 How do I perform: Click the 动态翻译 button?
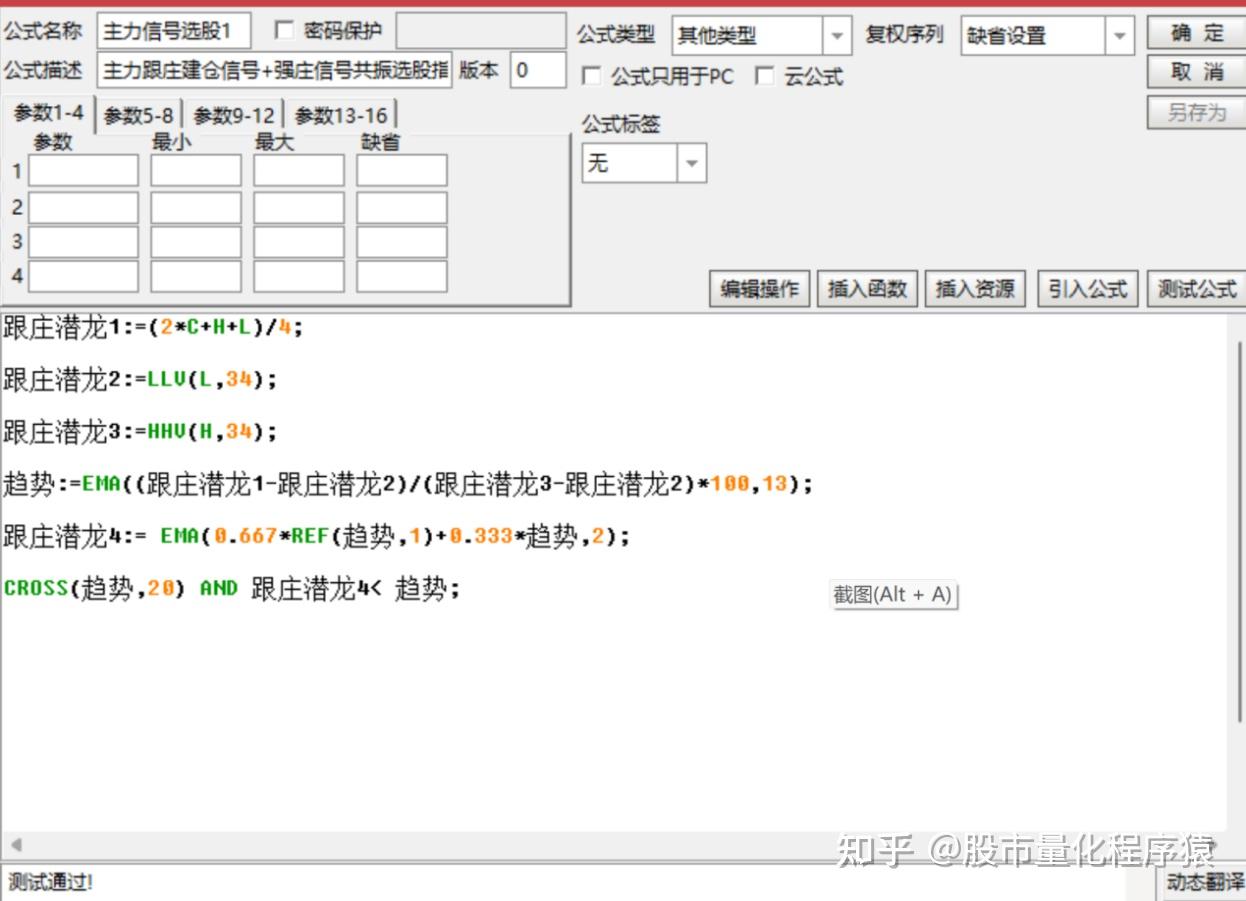point(1204,882)
